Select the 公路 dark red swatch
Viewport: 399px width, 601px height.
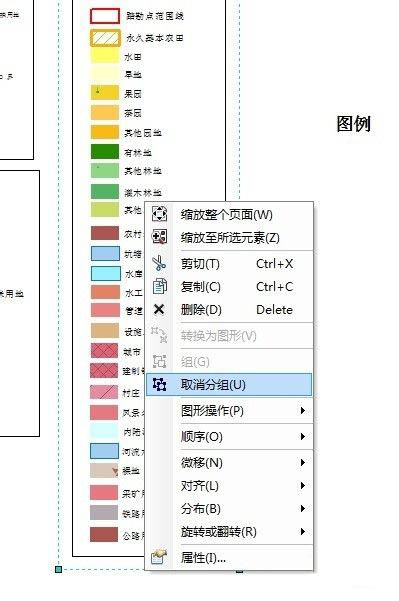pyautogui.click(x=104, y=535)
